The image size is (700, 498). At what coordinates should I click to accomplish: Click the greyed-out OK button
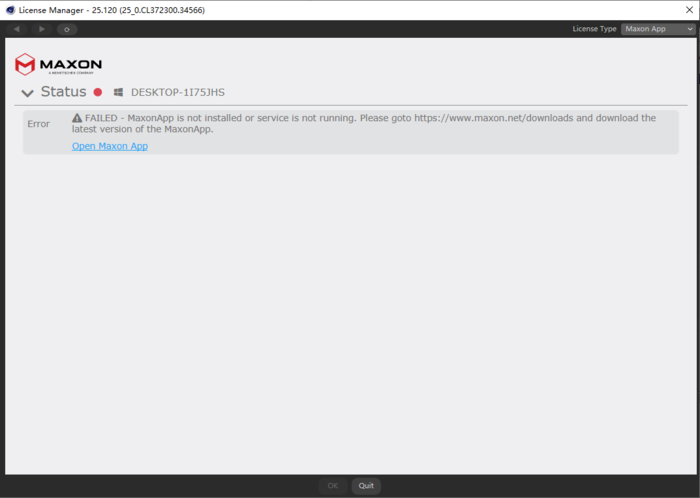point(333,486)
